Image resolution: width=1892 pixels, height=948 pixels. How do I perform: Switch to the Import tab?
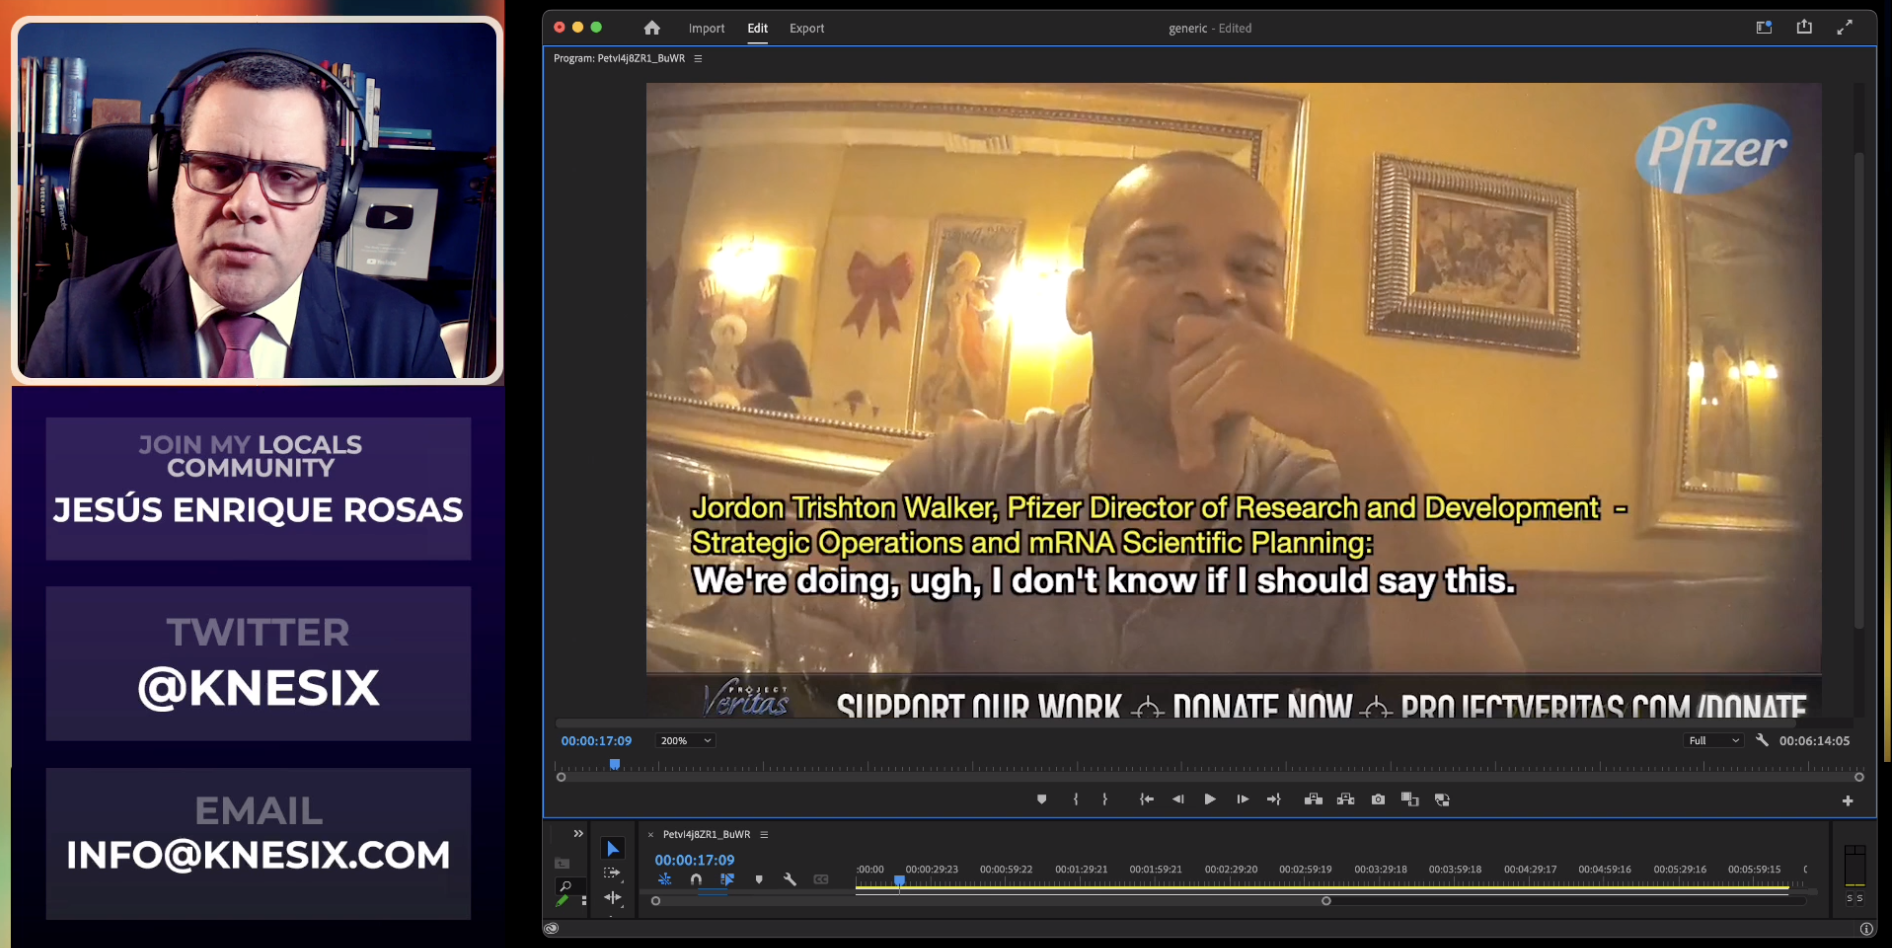click(x=706, y=28)
